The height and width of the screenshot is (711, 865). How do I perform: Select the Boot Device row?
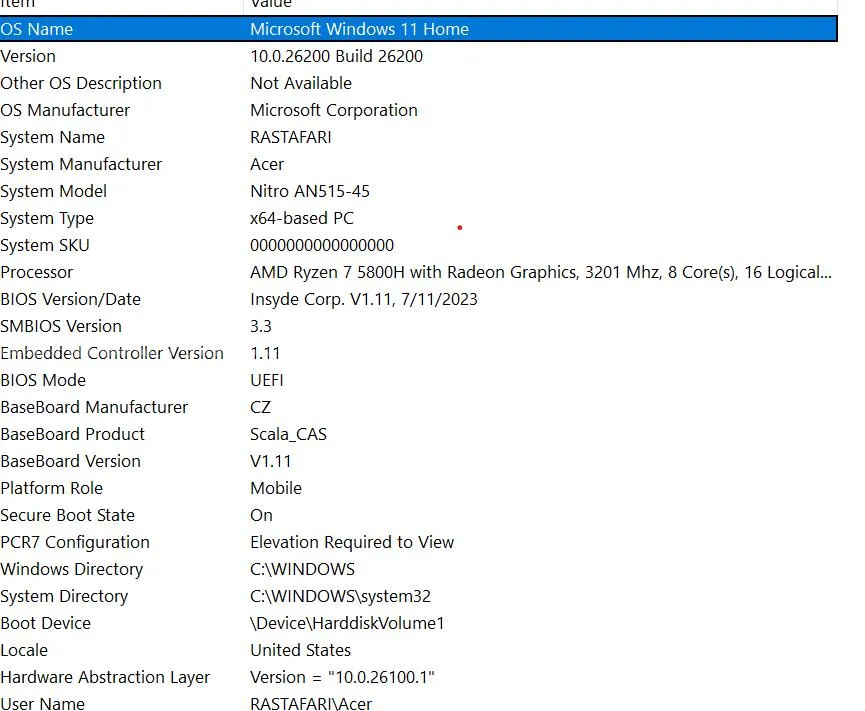pyautogui.click(x=45, y=623)
